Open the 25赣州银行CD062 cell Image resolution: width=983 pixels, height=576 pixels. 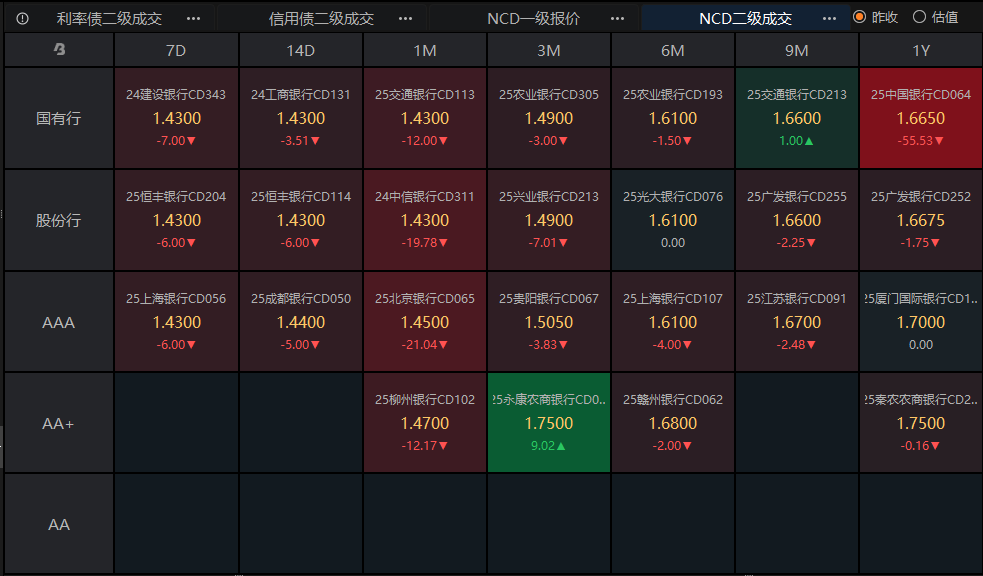[673, 423]
